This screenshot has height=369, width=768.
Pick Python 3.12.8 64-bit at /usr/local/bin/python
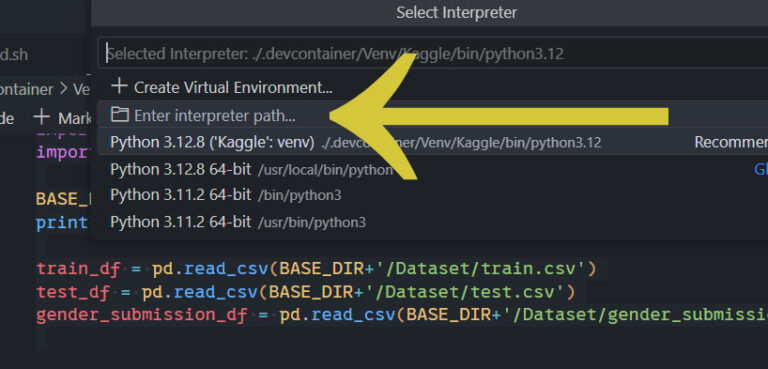click(430, 169)
